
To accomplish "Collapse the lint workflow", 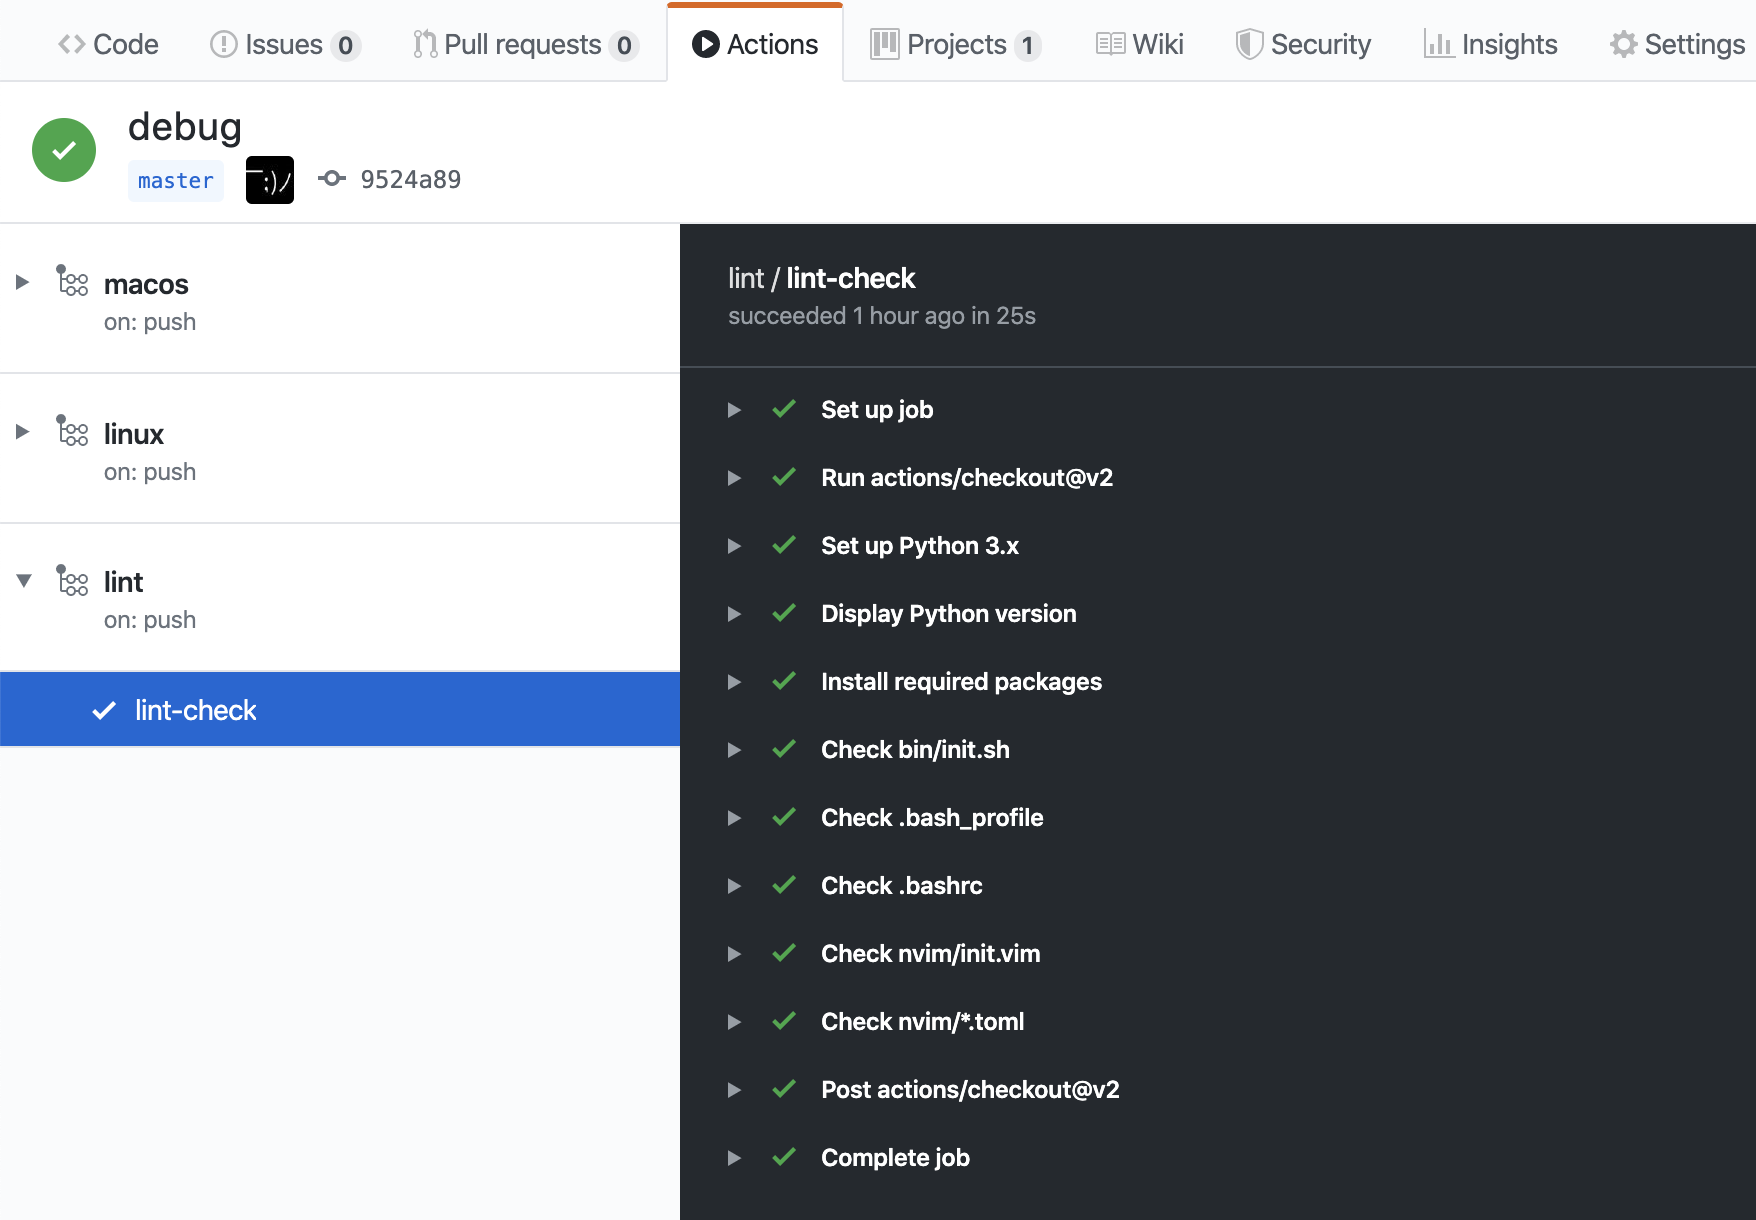I will [24, 580].
